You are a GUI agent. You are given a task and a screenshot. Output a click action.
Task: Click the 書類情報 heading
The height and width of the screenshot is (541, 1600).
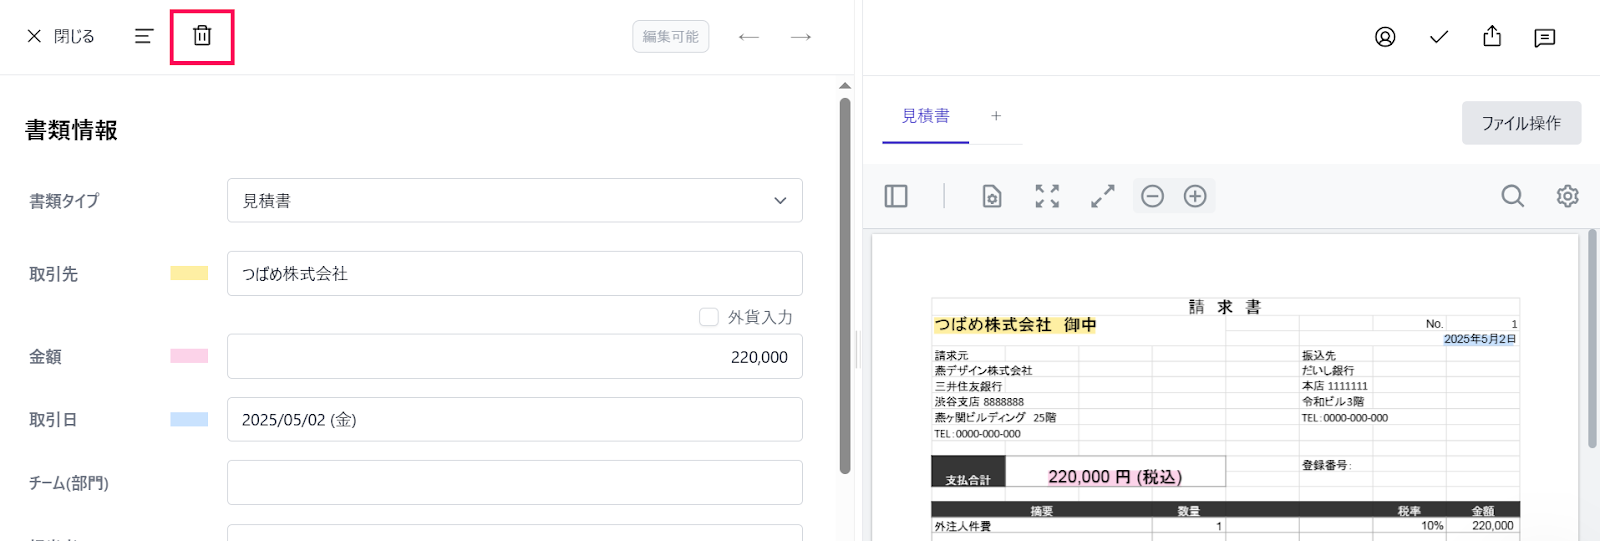(71, 131)
